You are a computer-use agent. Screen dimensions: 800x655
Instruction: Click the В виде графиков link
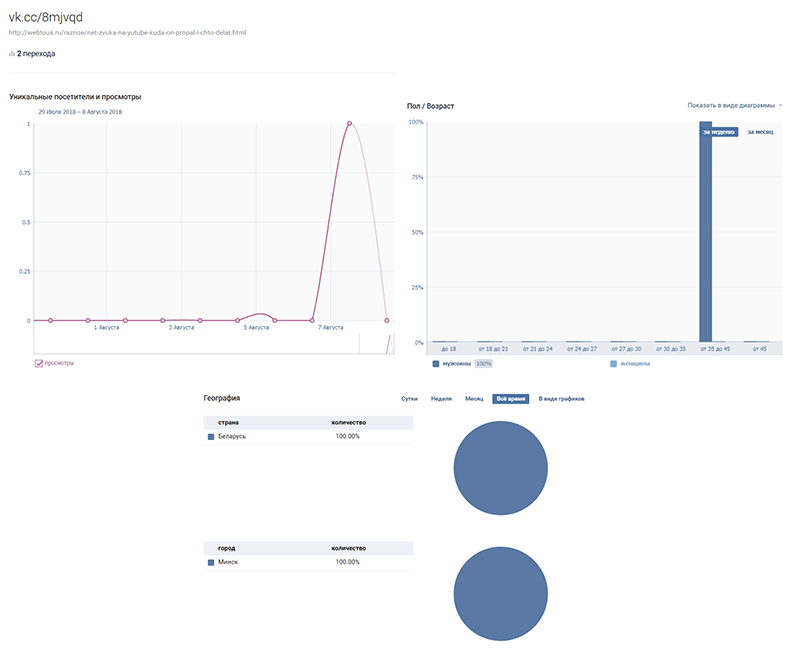pos(561,399)
